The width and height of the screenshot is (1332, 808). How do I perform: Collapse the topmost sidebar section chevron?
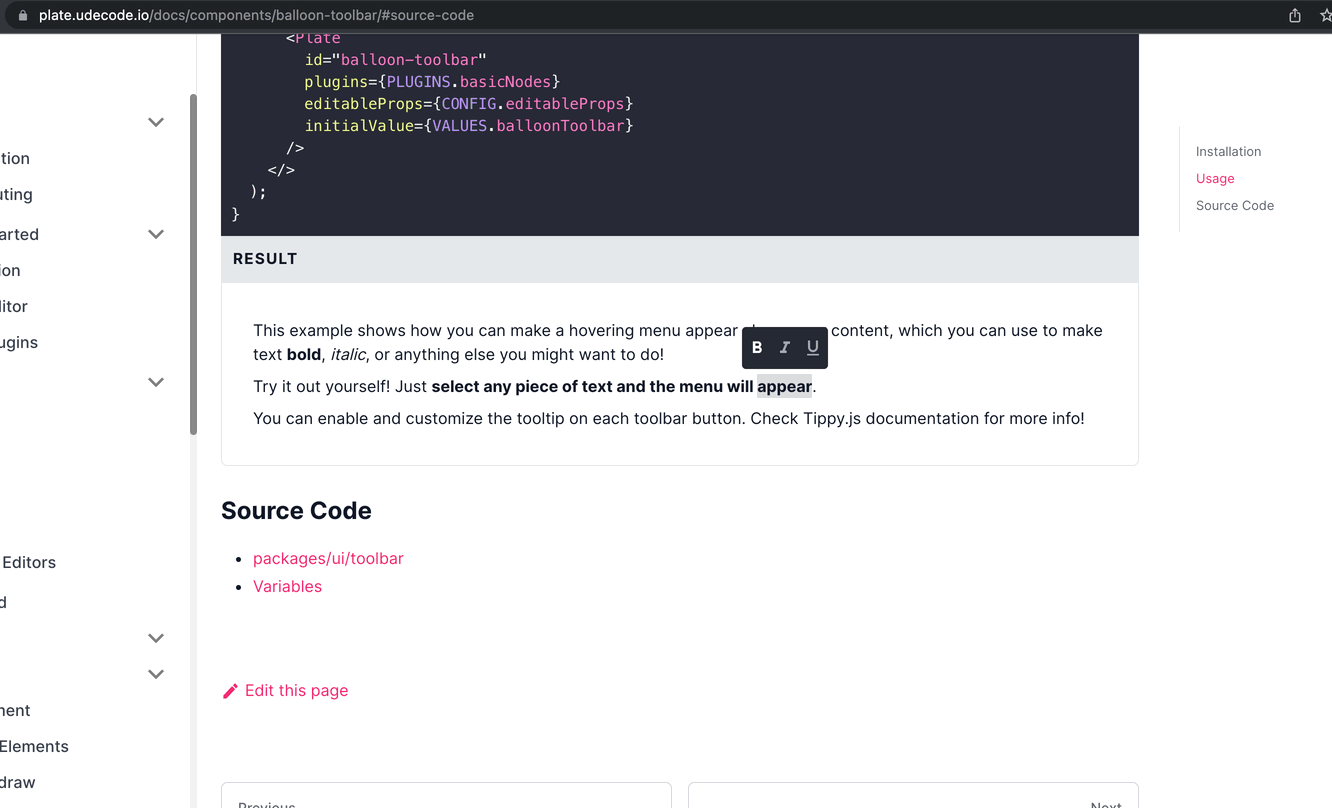tap(156, 121)
